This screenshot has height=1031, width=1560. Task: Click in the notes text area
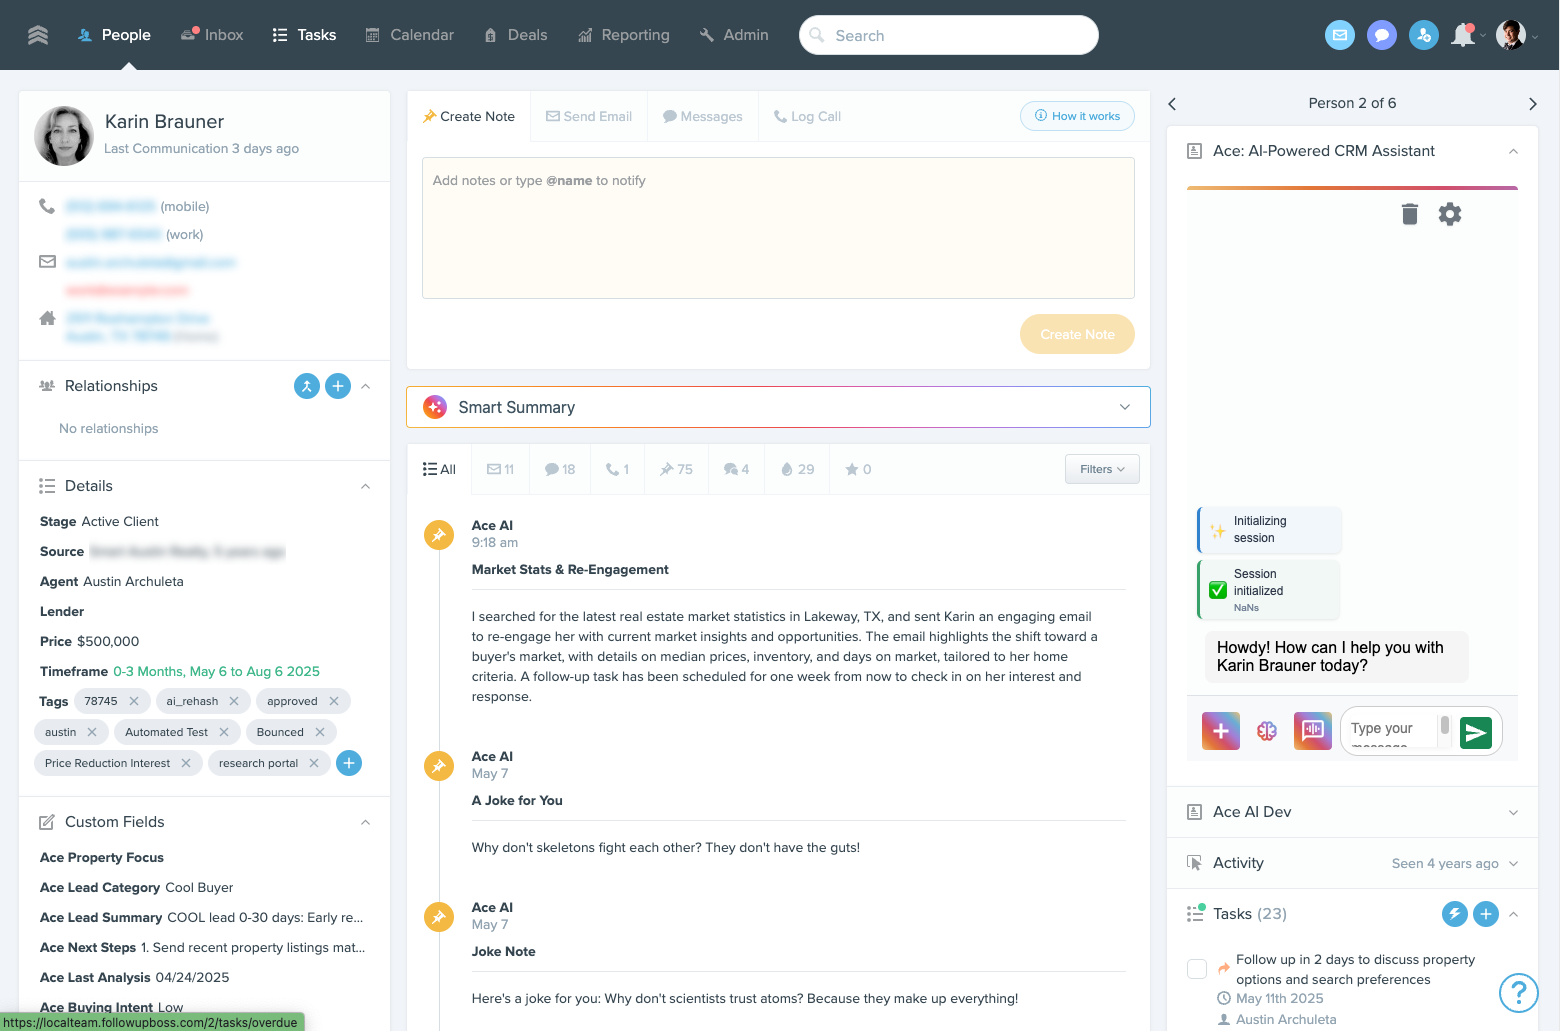[778, 228]
